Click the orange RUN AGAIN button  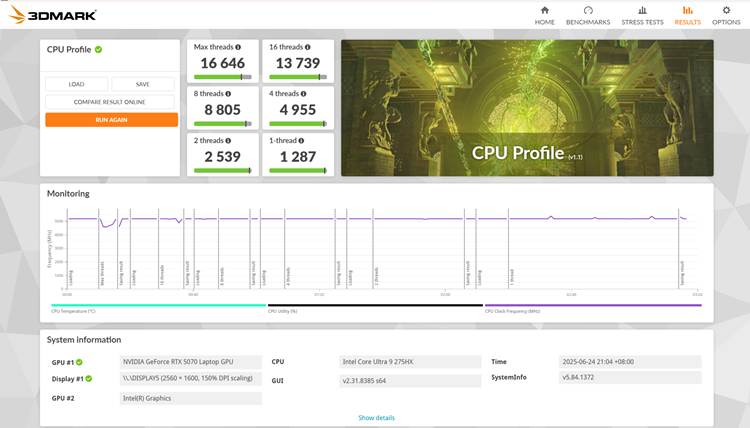tap(111, 120)
